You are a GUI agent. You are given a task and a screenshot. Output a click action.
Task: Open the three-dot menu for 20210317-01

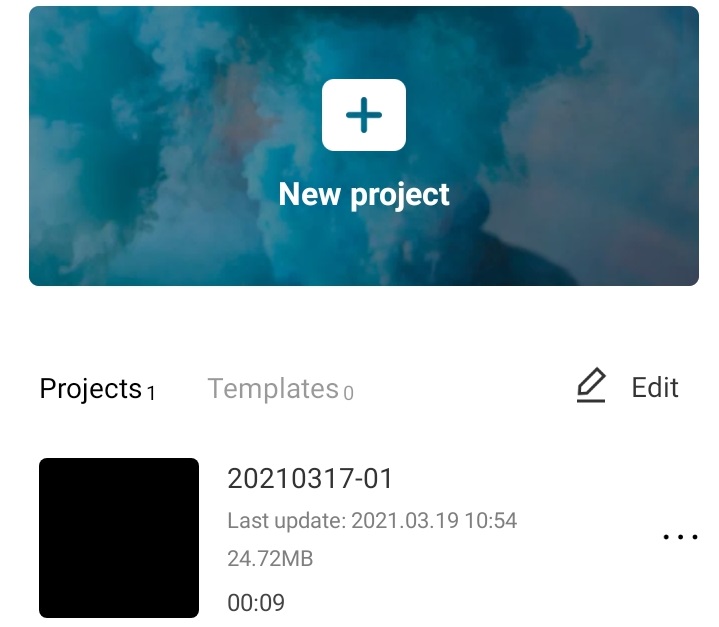pyautogui.click(x=680, y=537)
